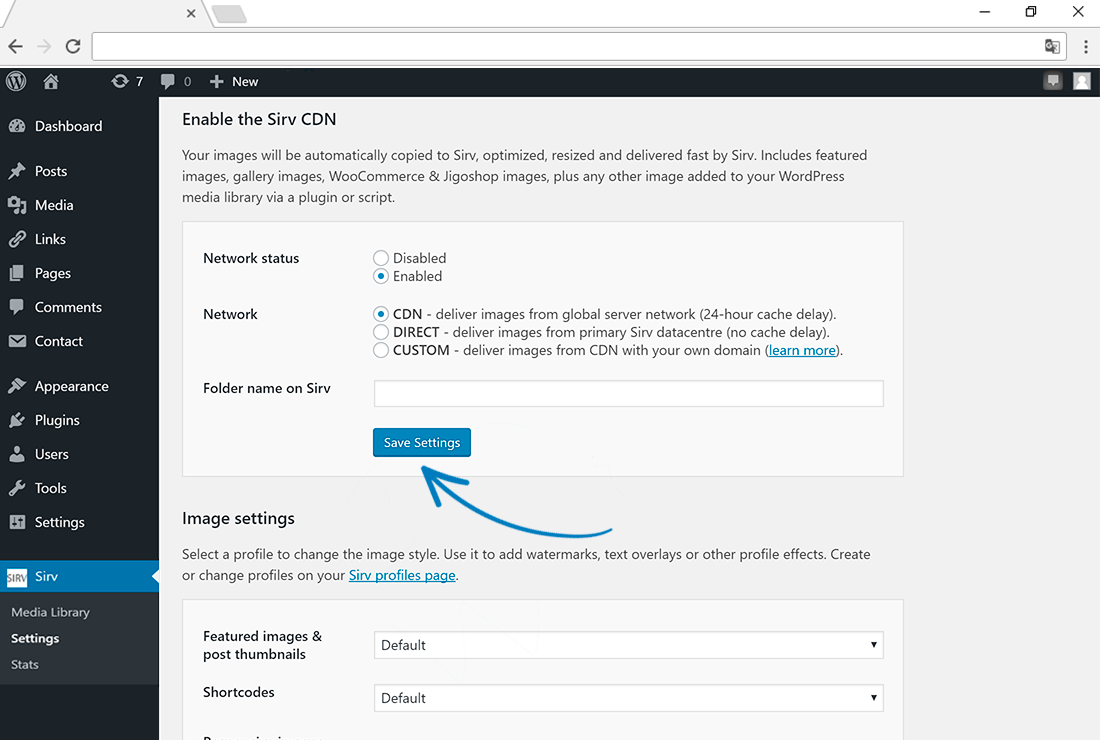Open Chrome's three-dot menu

[1086, 46]
